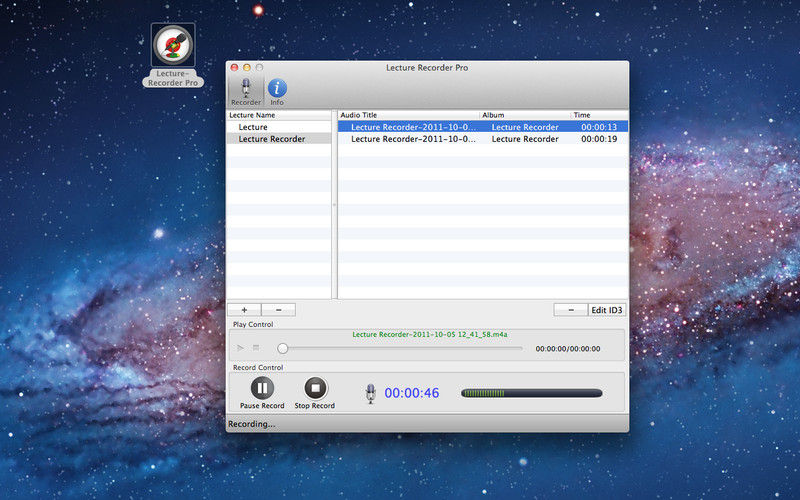Image resolution: width=800 pixels, height=500 pixels.
Task: Click the Stop Record button
Action: (x=315, y=388)
